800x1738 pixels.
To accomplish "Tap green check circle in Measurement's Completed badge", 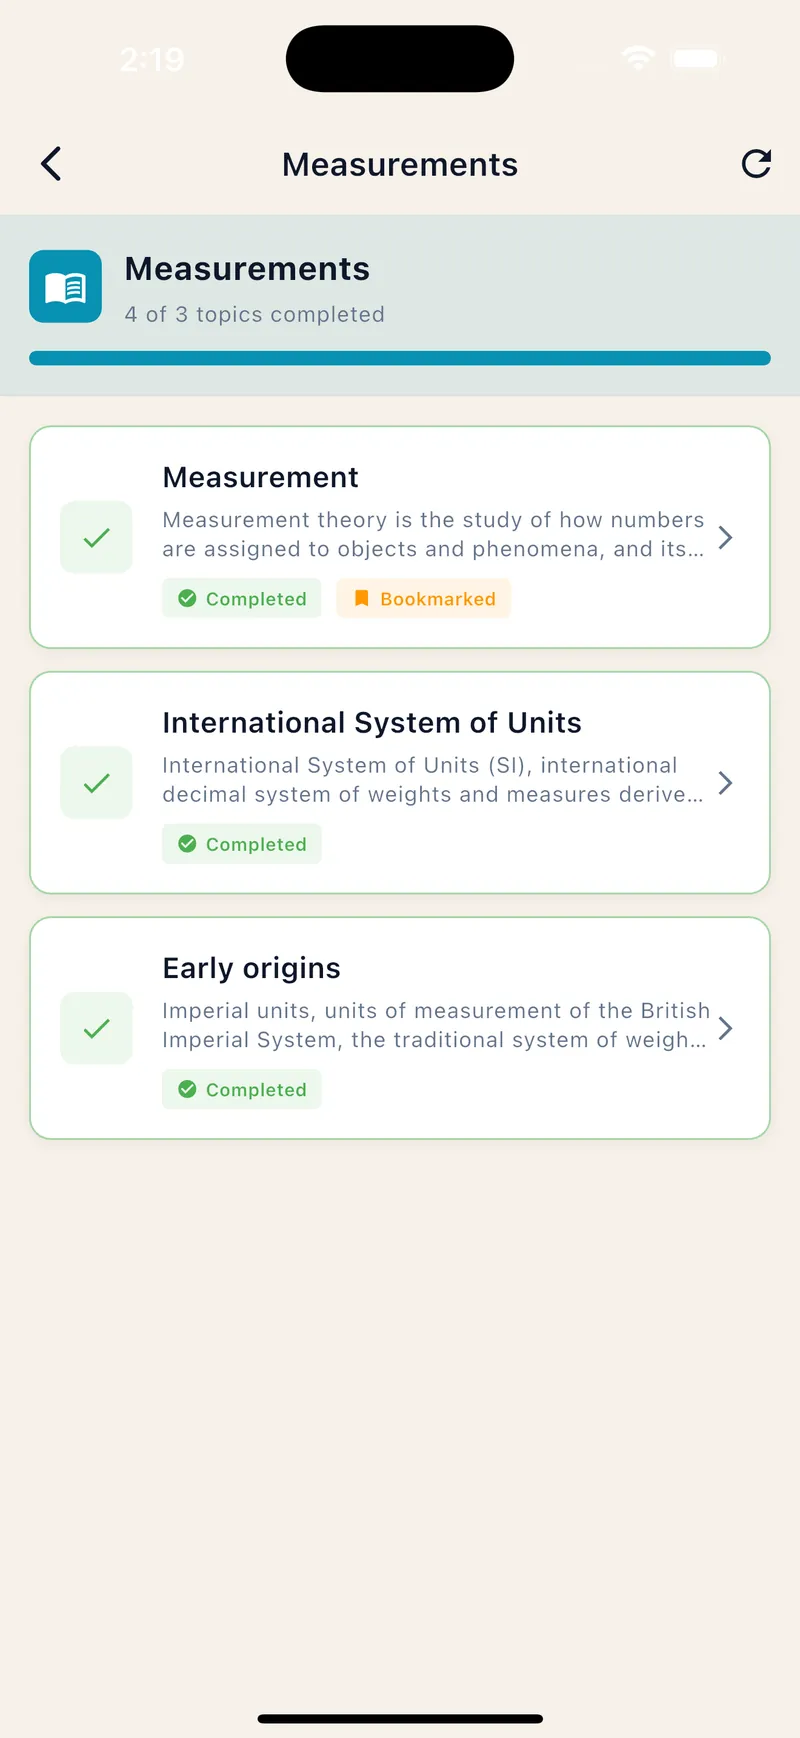I will tap(187, 599).
